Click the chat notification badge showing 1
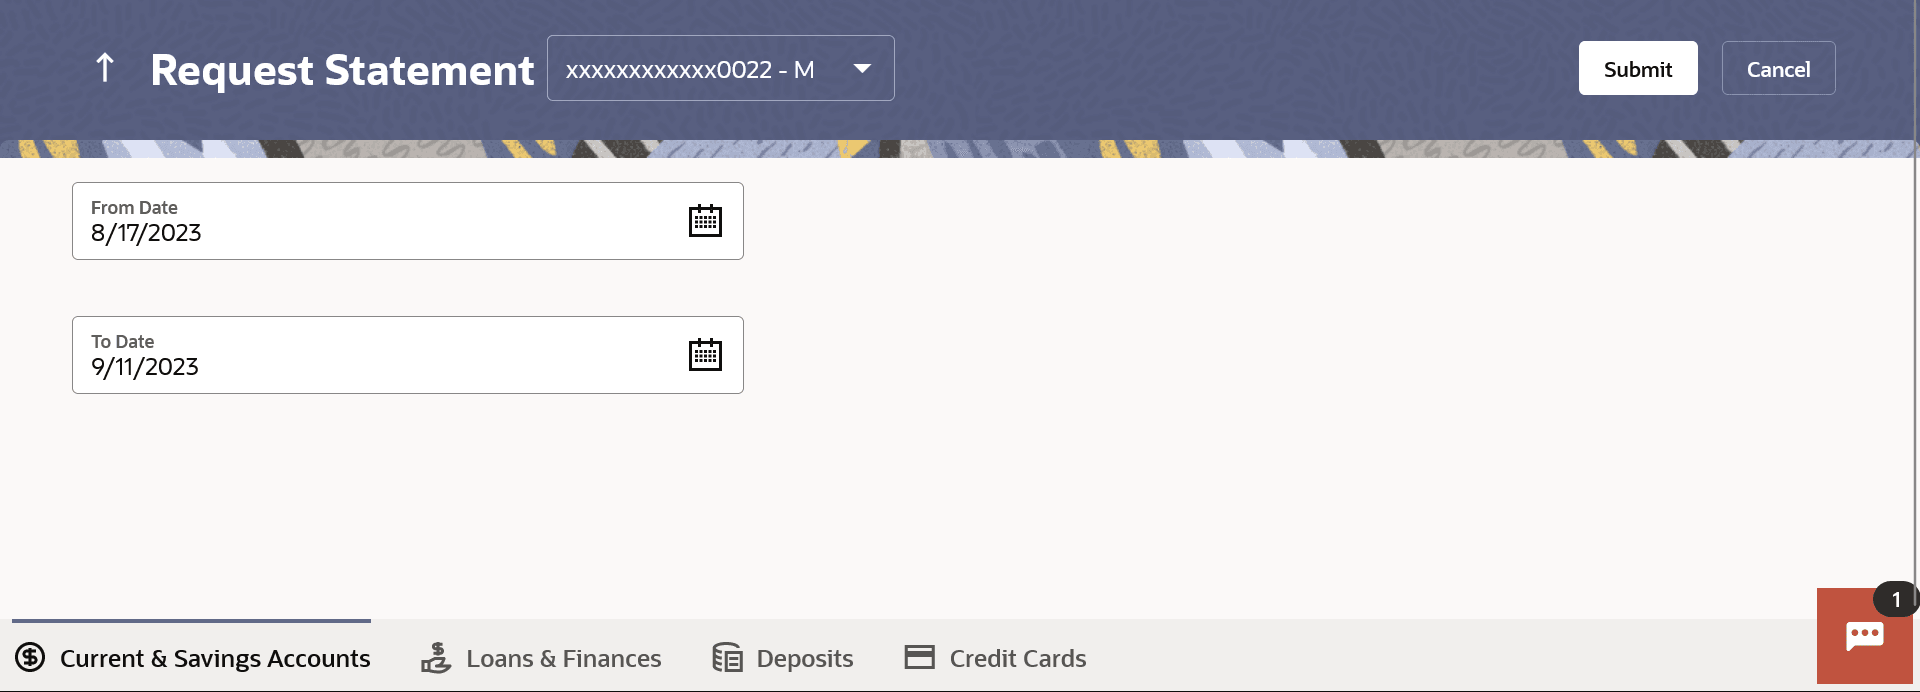This screenshot has height=692, width=1920. click(1895, 599)
